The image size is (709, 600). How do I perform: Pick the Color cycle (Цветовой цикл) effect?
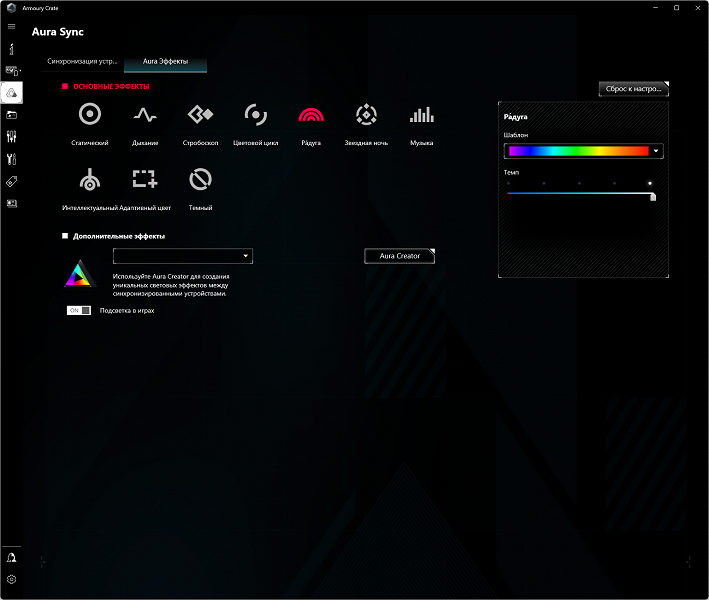click(255, 114)
